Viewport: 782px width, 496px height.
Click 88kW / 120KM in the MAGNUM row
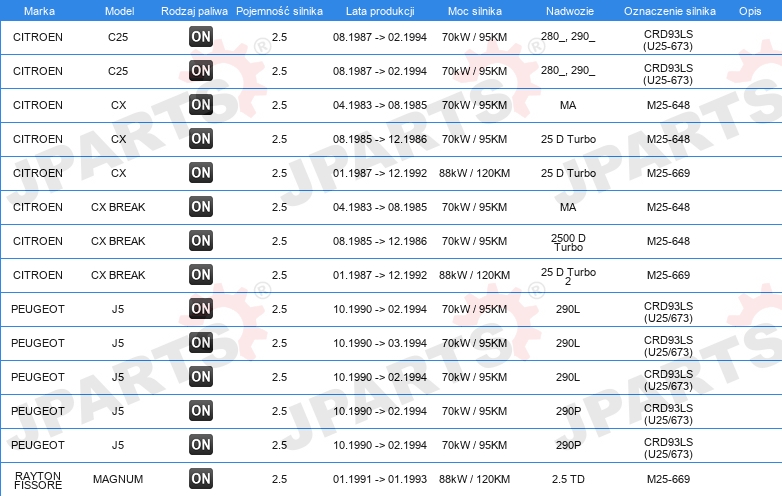coord(474,479)
